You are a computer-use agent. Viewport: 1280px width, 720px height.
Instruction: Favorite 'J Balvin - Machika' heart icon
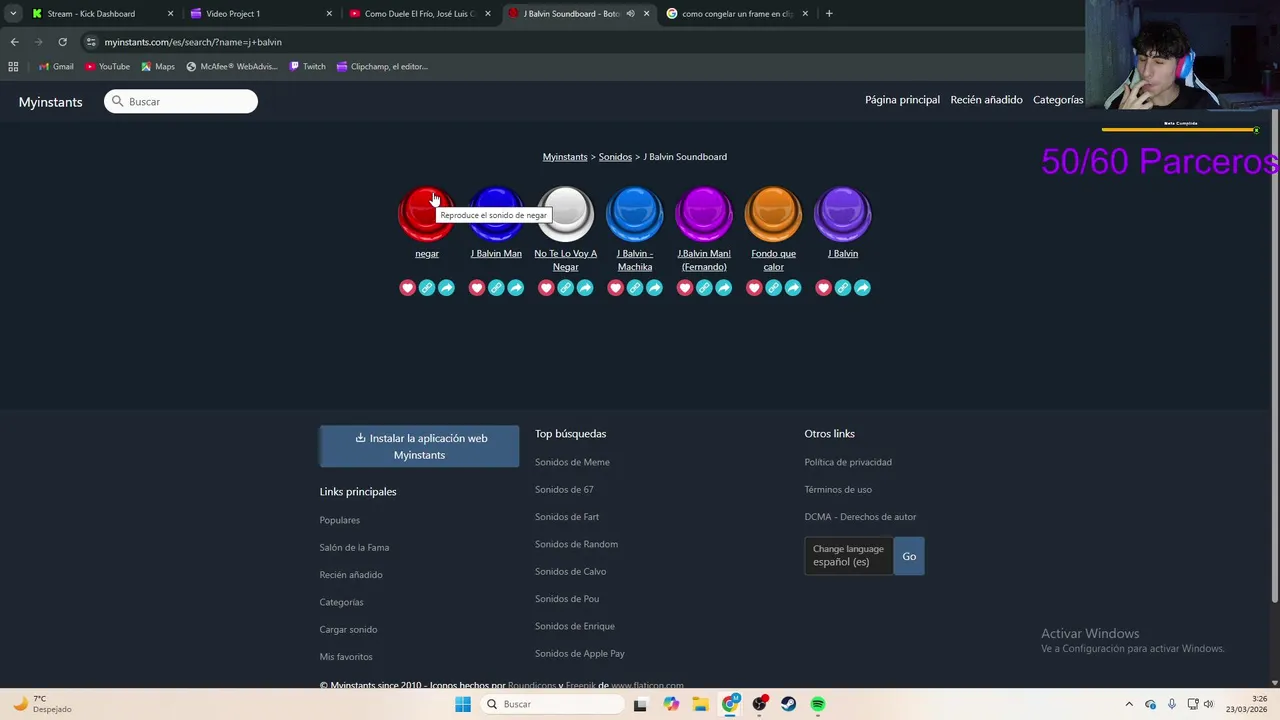[615, 288]
